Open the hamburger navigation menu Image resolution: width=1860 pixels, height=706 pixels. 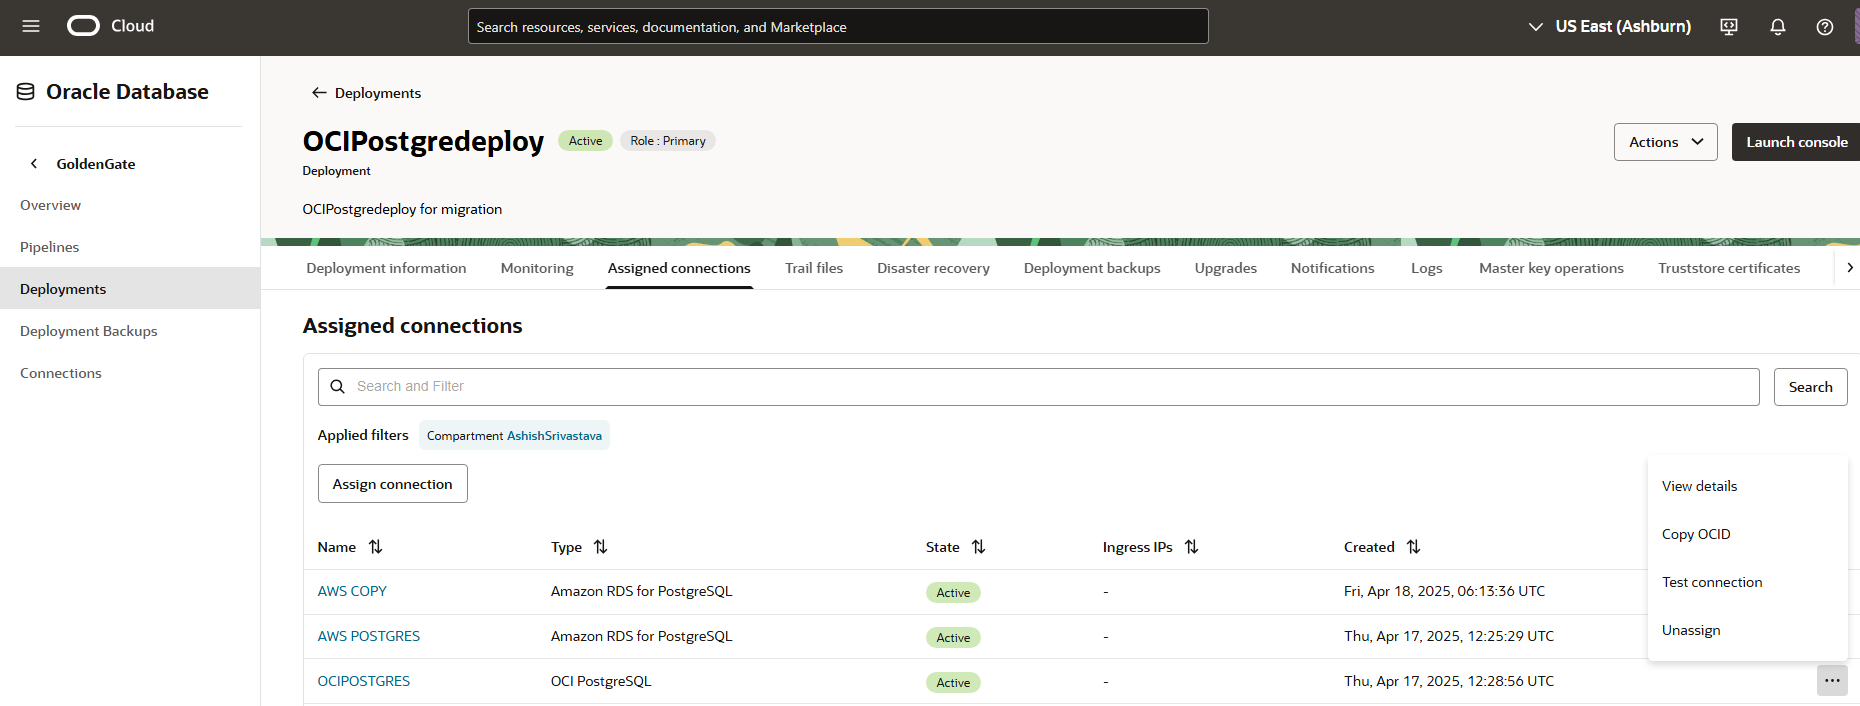(x=31, y=26)
